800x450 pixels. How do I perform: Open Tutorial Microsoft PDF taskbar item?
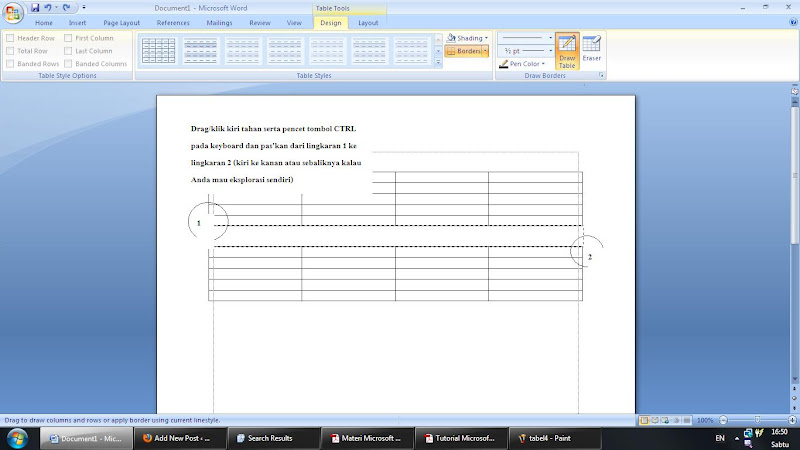(461, 438)
